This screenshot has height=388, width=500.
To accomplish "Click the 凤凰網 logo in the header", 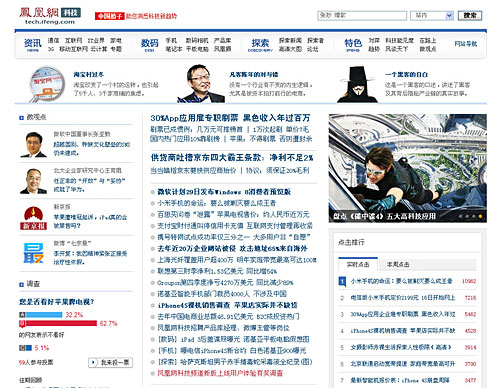I will pyautogui.click(x=39, y=13).
